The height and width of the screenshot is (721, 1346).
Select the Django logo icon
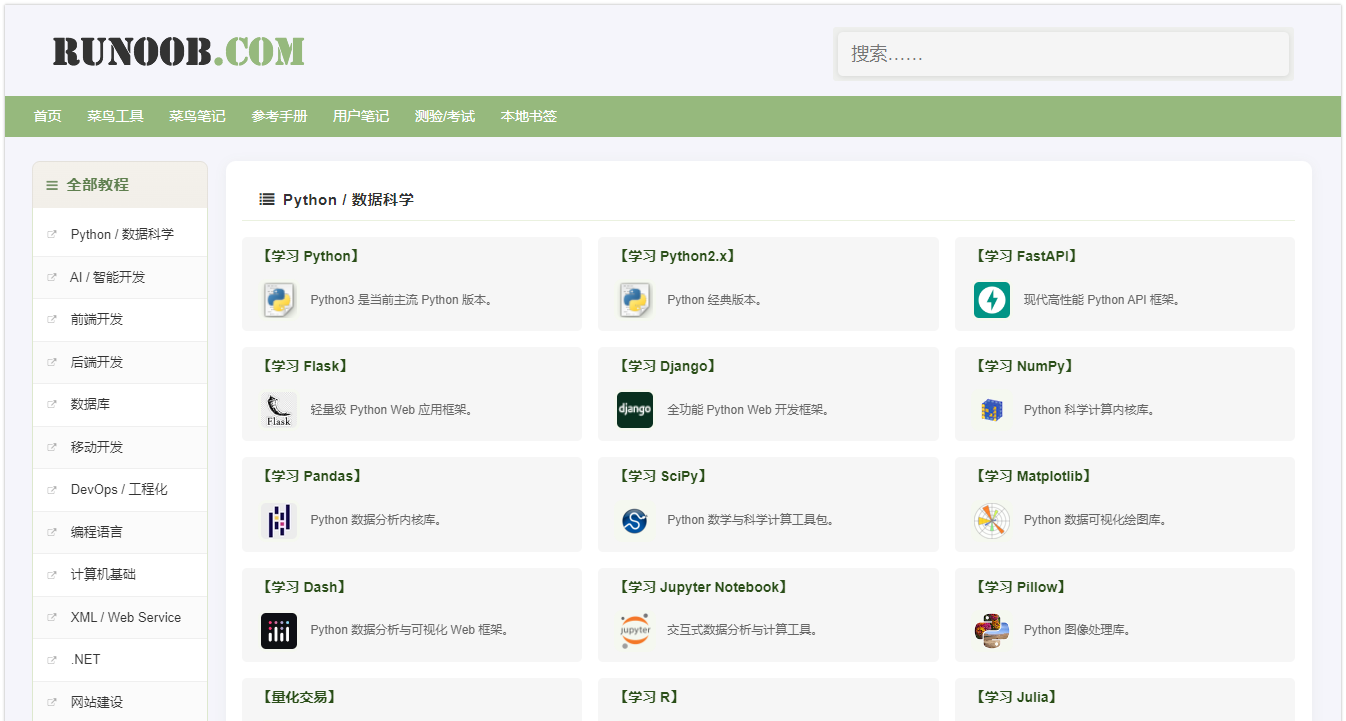[x=635, y=410]
